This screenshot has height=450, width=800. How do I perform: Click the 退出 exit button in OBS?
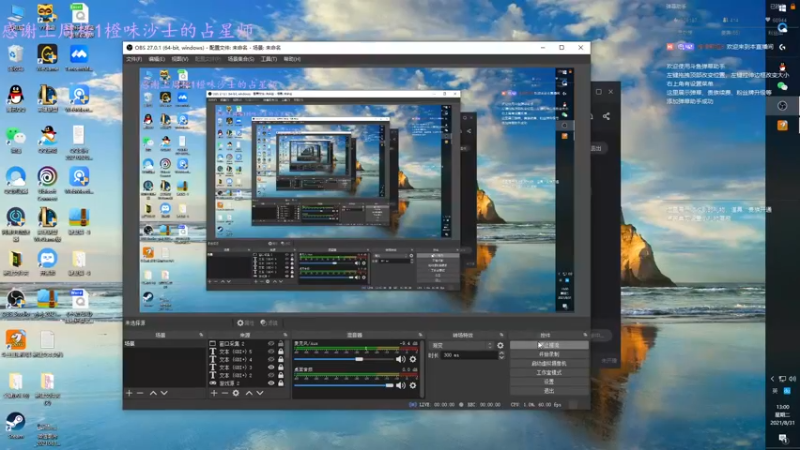pos(548,391)
